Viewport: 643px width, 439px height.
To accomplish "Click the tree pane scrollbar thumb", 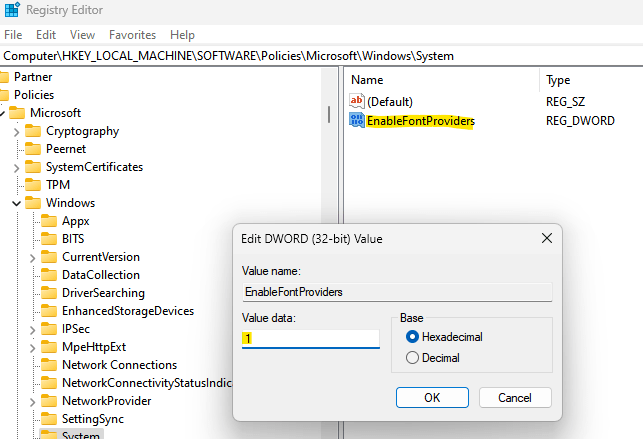I will [x=329, y=114].
